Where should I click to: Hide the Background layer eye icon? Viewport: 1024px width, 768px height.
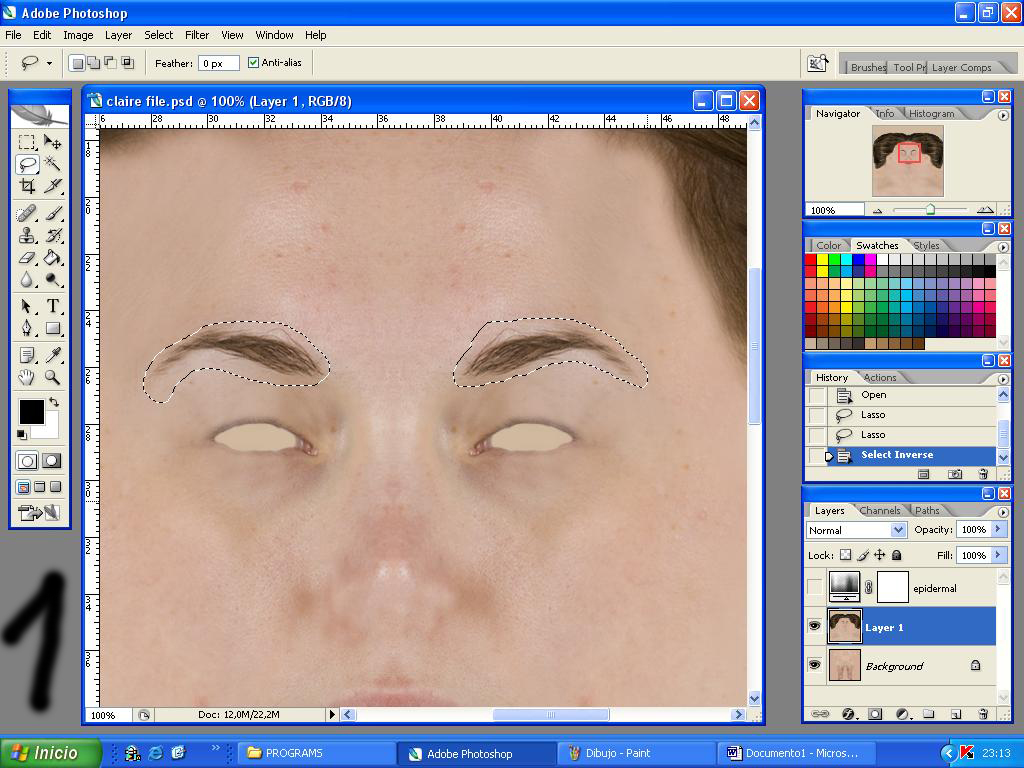pyautogui.click(x=814, y=665)
